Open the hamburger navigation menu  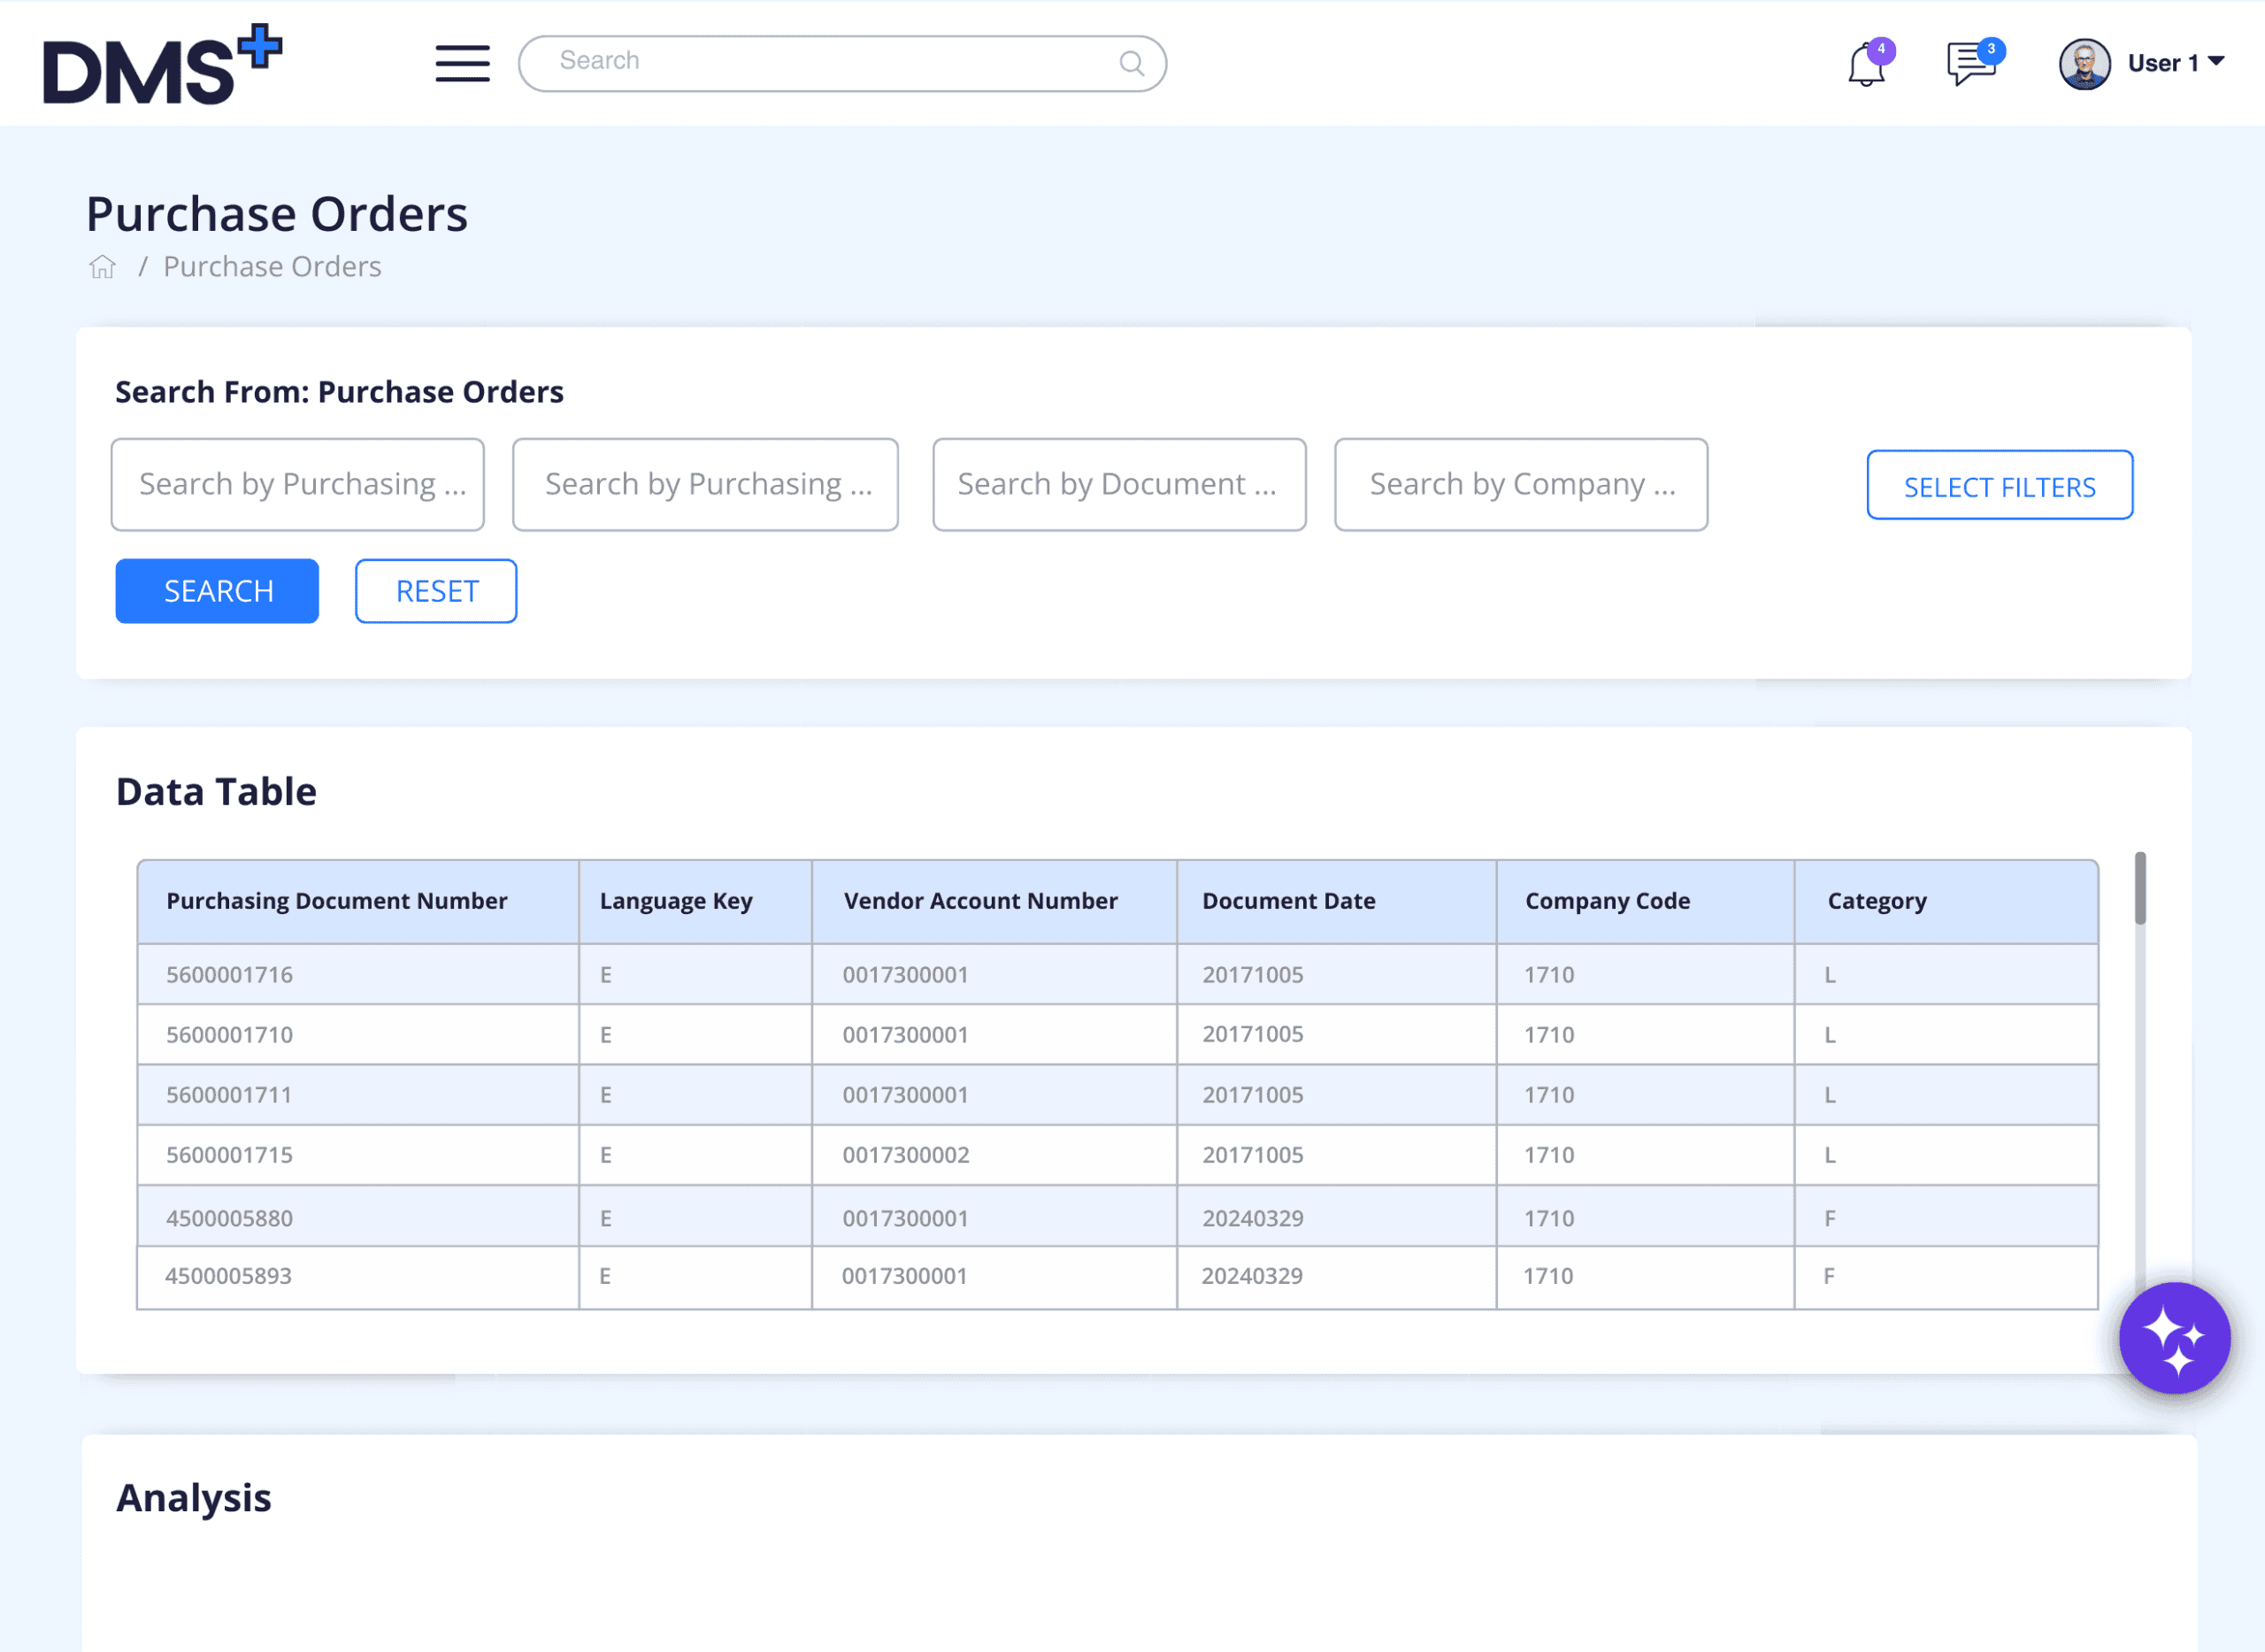(x=462, y=63)
